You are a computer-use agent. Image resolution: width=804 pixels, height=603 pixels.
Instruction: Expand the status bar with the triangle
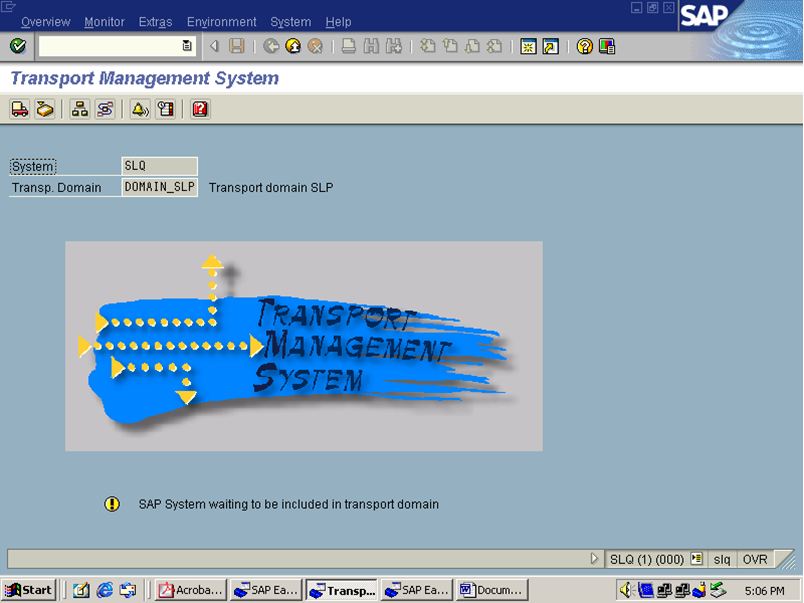(594, 558)
